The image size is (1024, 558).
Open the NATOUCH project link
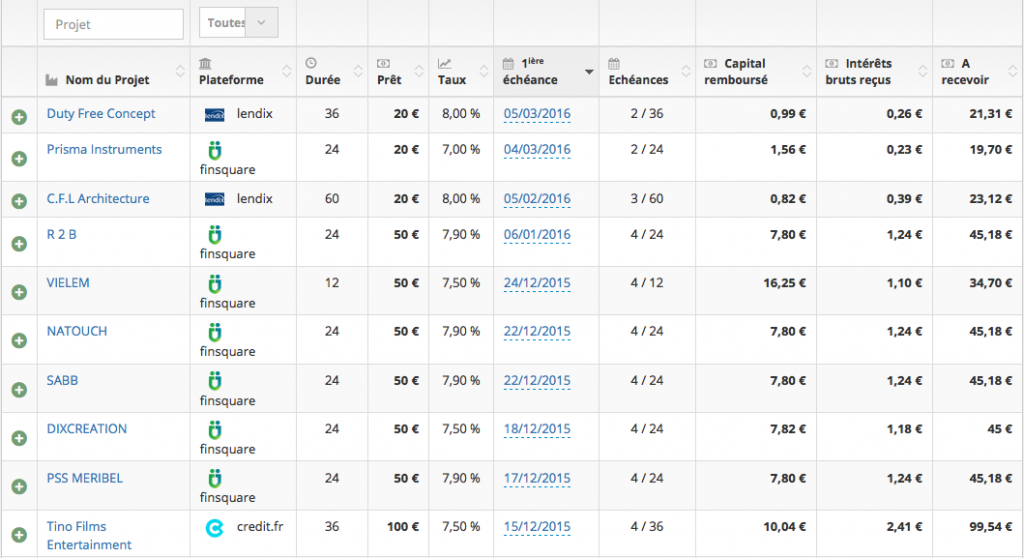[x=76, y=331]
